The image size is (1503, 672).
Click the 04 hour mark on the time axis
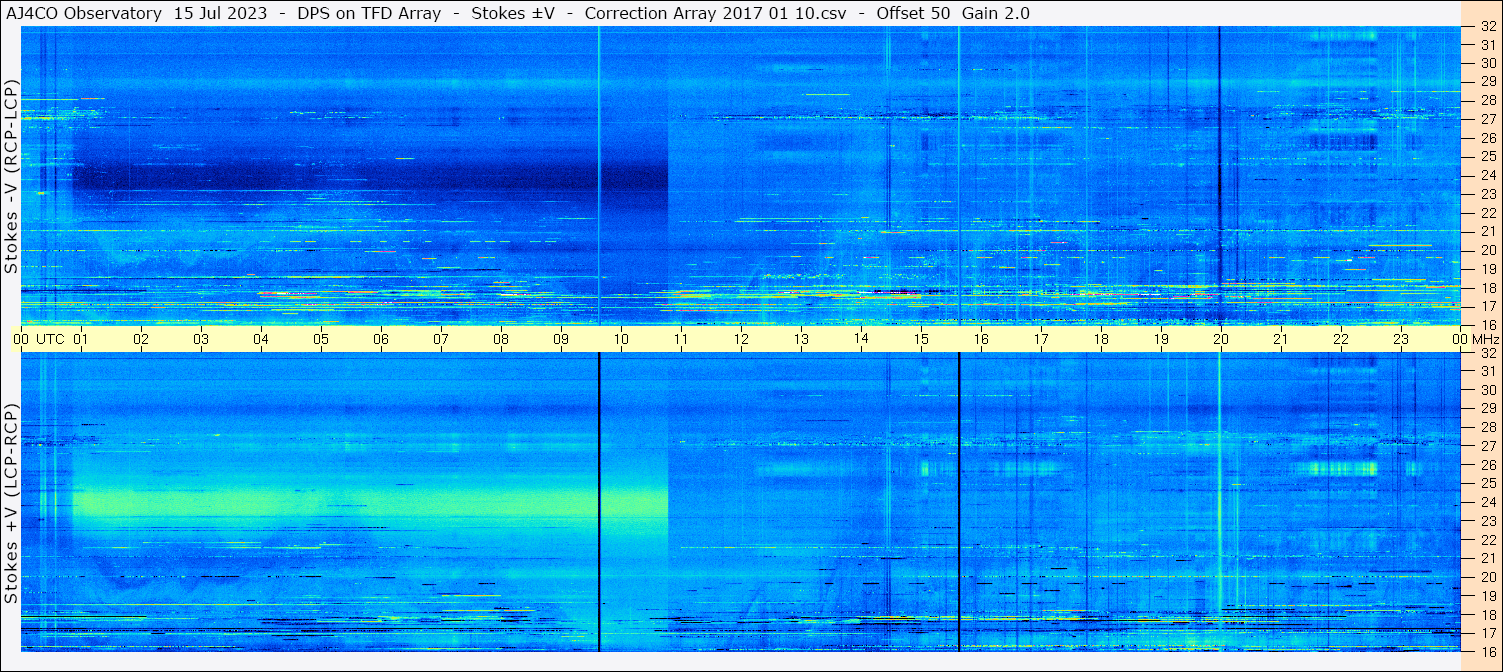click(x=261, y=339)
